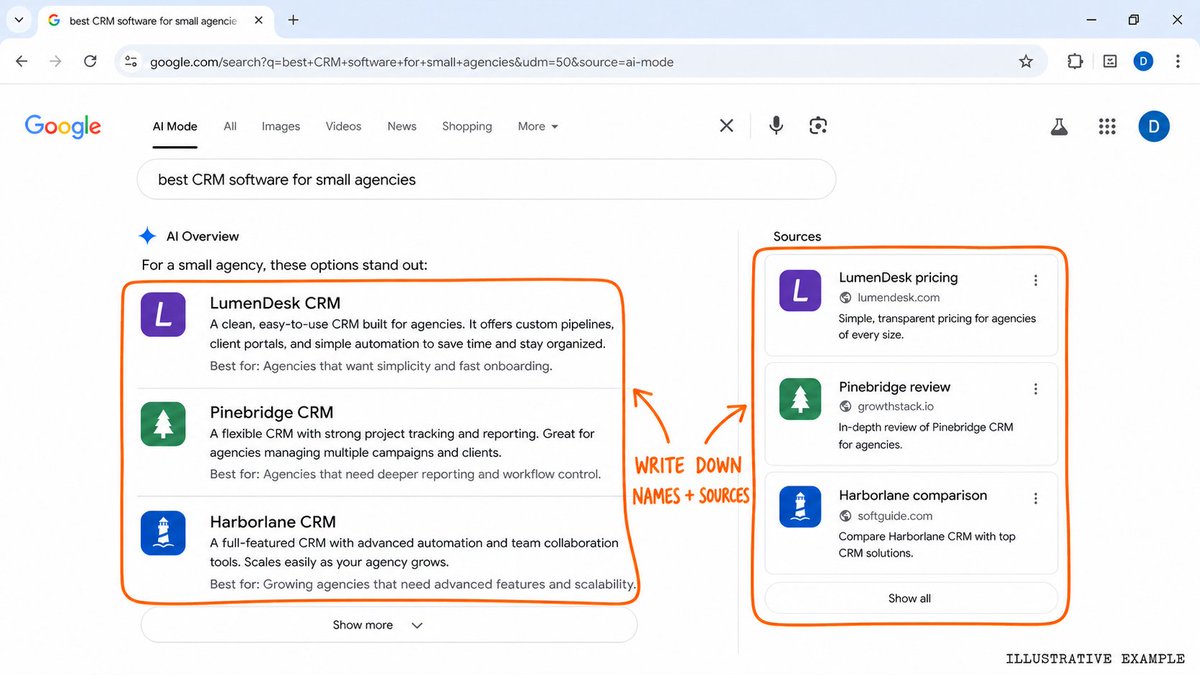This screenshot has height=675, width=1200.
Task: Clear the search query with the X
Action: (727, 126)
